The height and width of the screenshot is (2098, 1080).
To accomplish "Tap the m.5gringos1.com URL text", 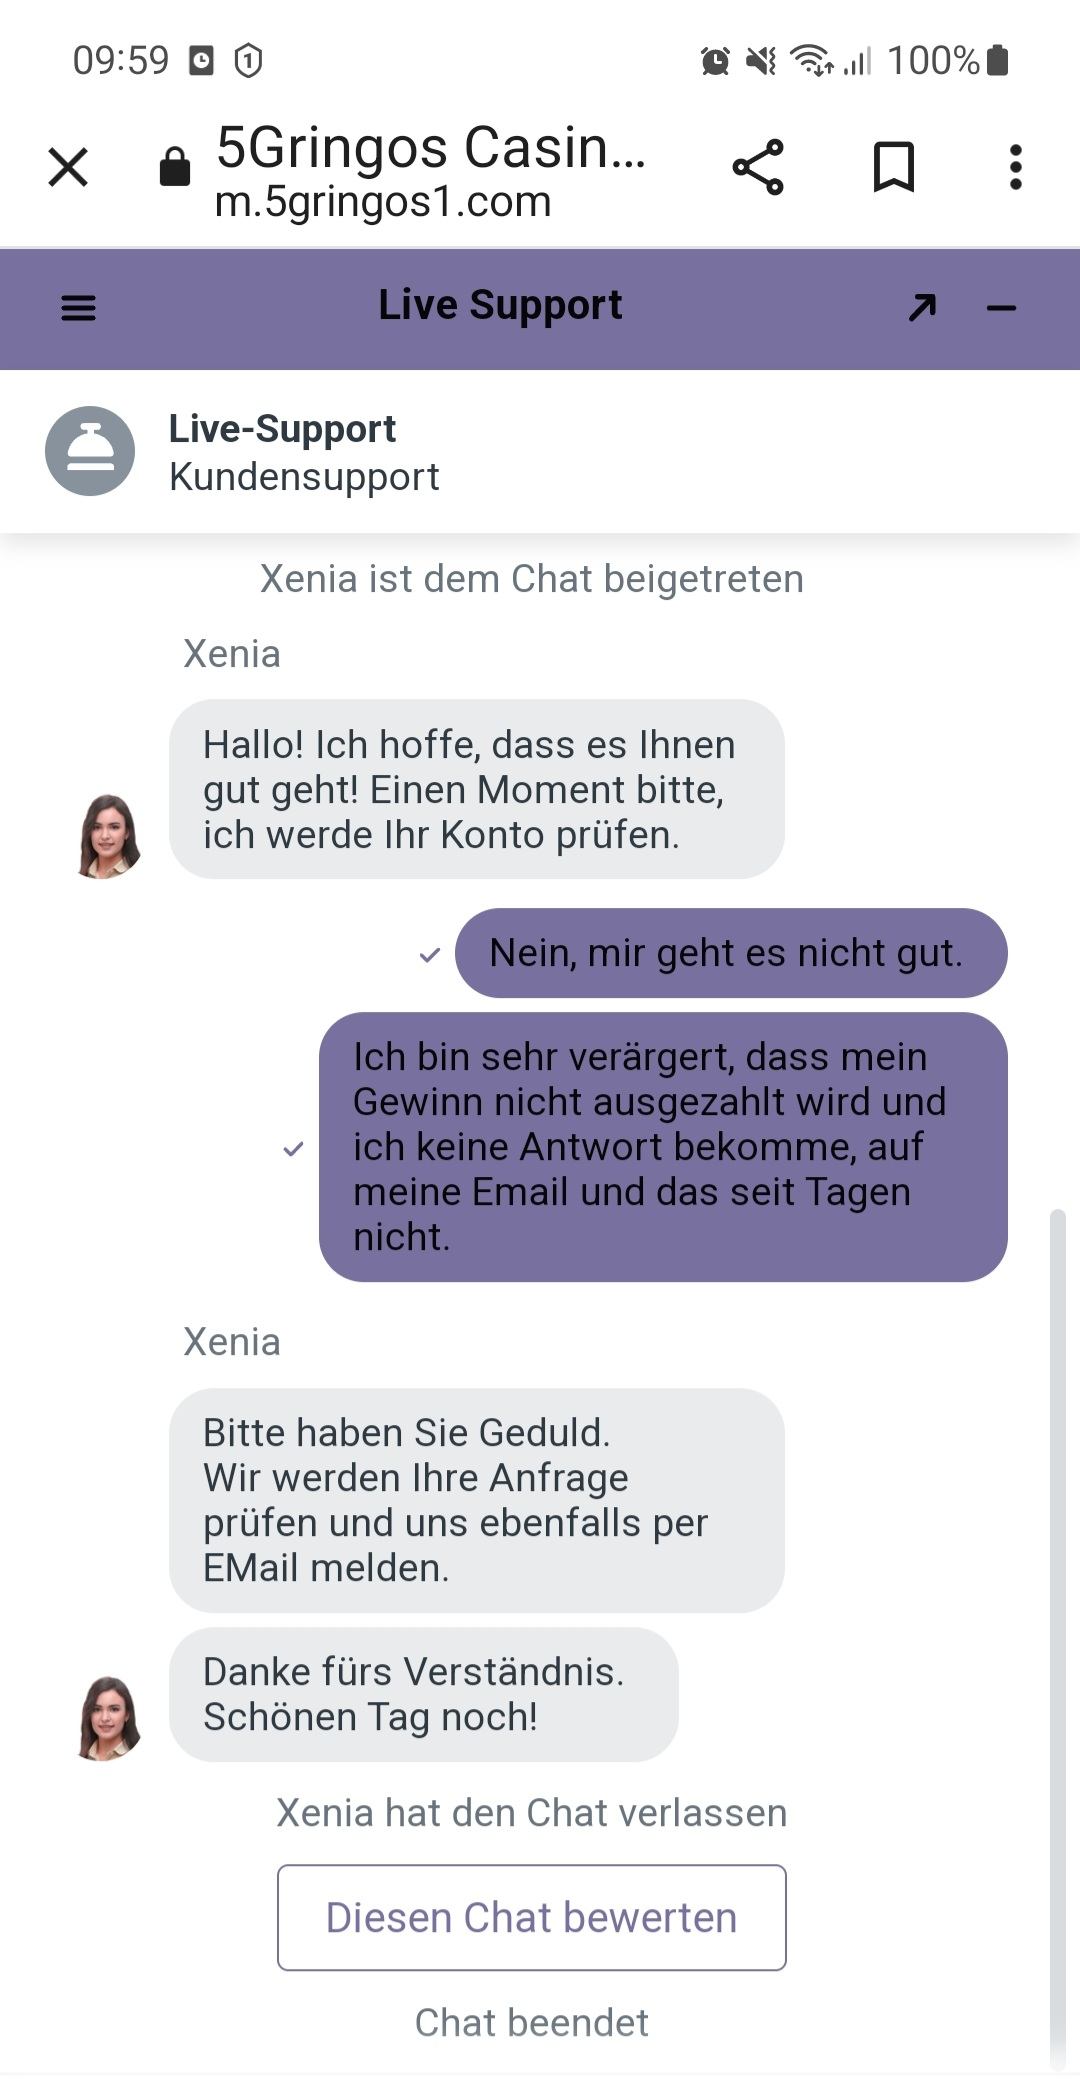I will (383, 202).
